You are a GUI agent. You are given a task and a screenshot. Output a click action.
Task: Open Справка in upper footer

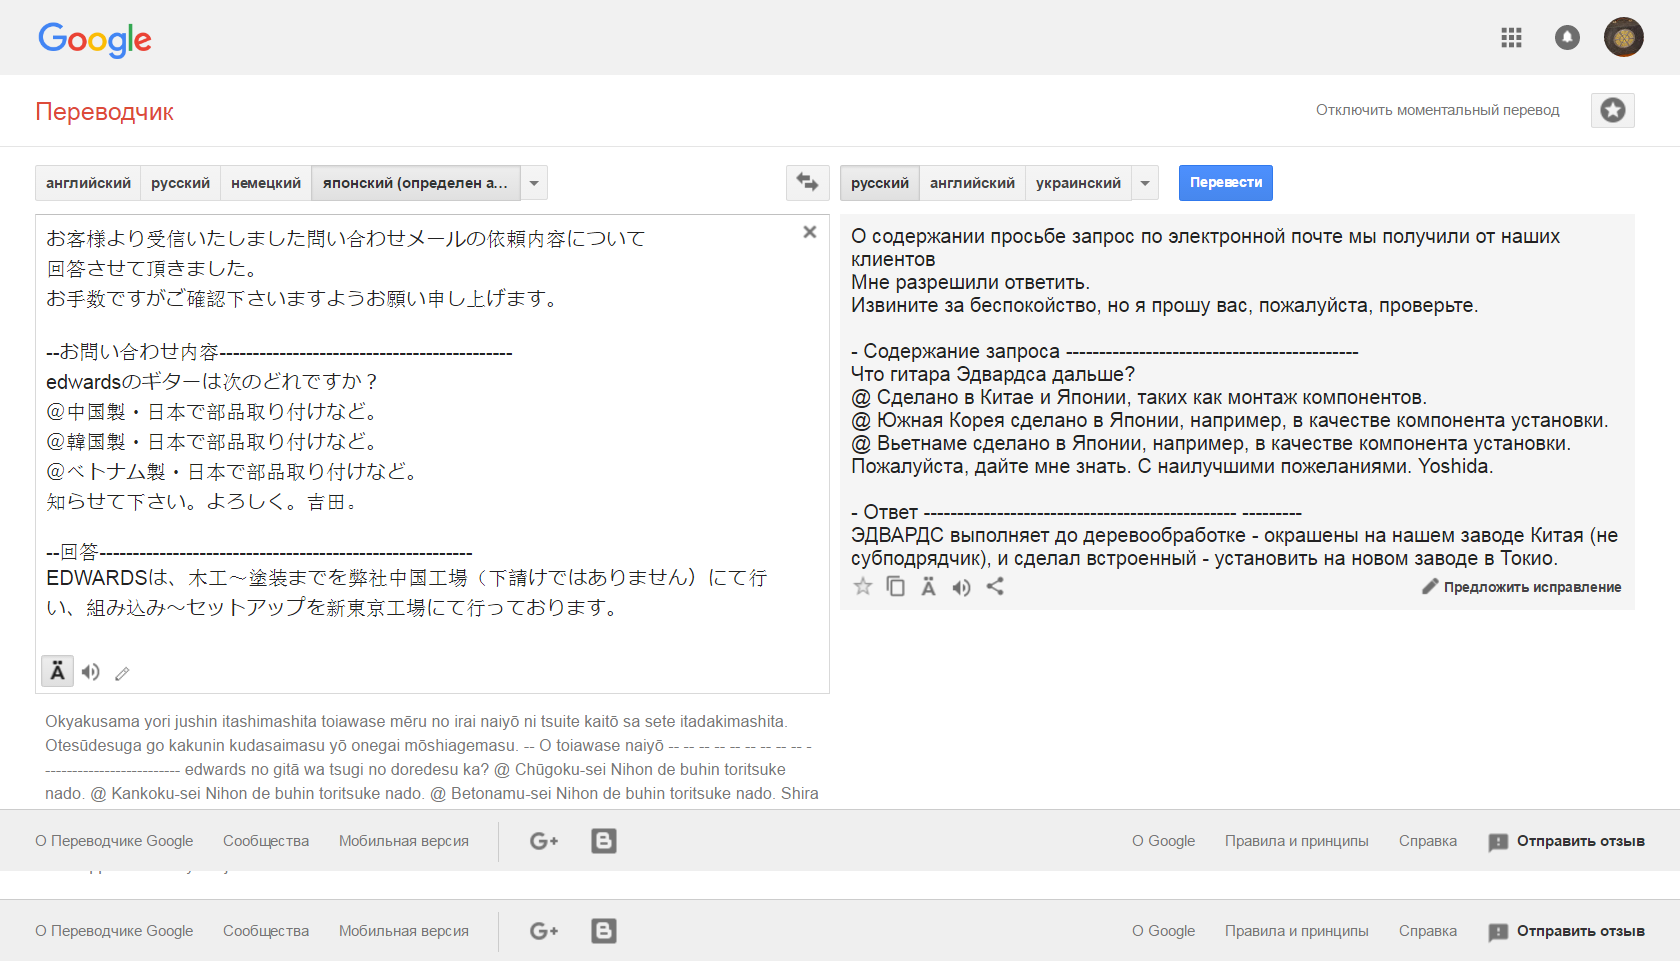[x=1428, y=841]
